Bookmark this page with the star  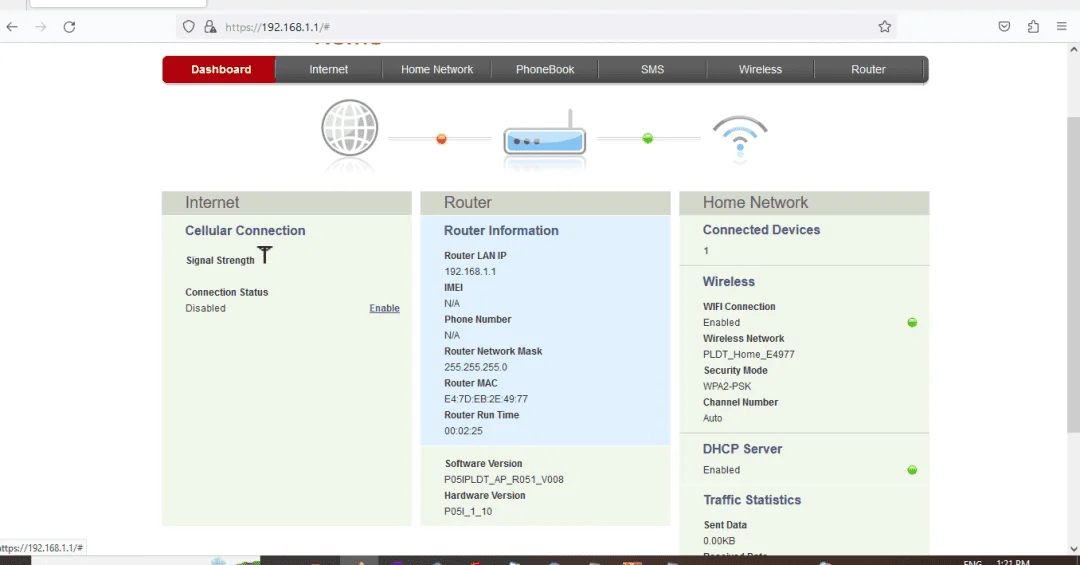tap(884, 27)
